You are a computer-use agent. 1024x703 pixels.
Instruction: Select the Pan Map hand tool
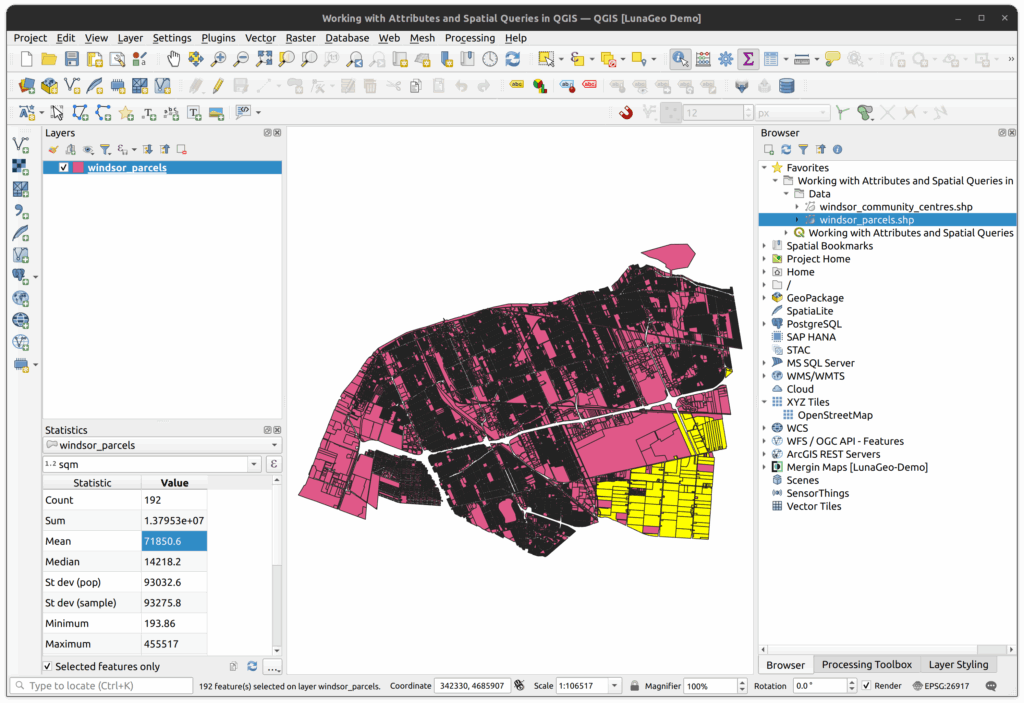(174, 60)
